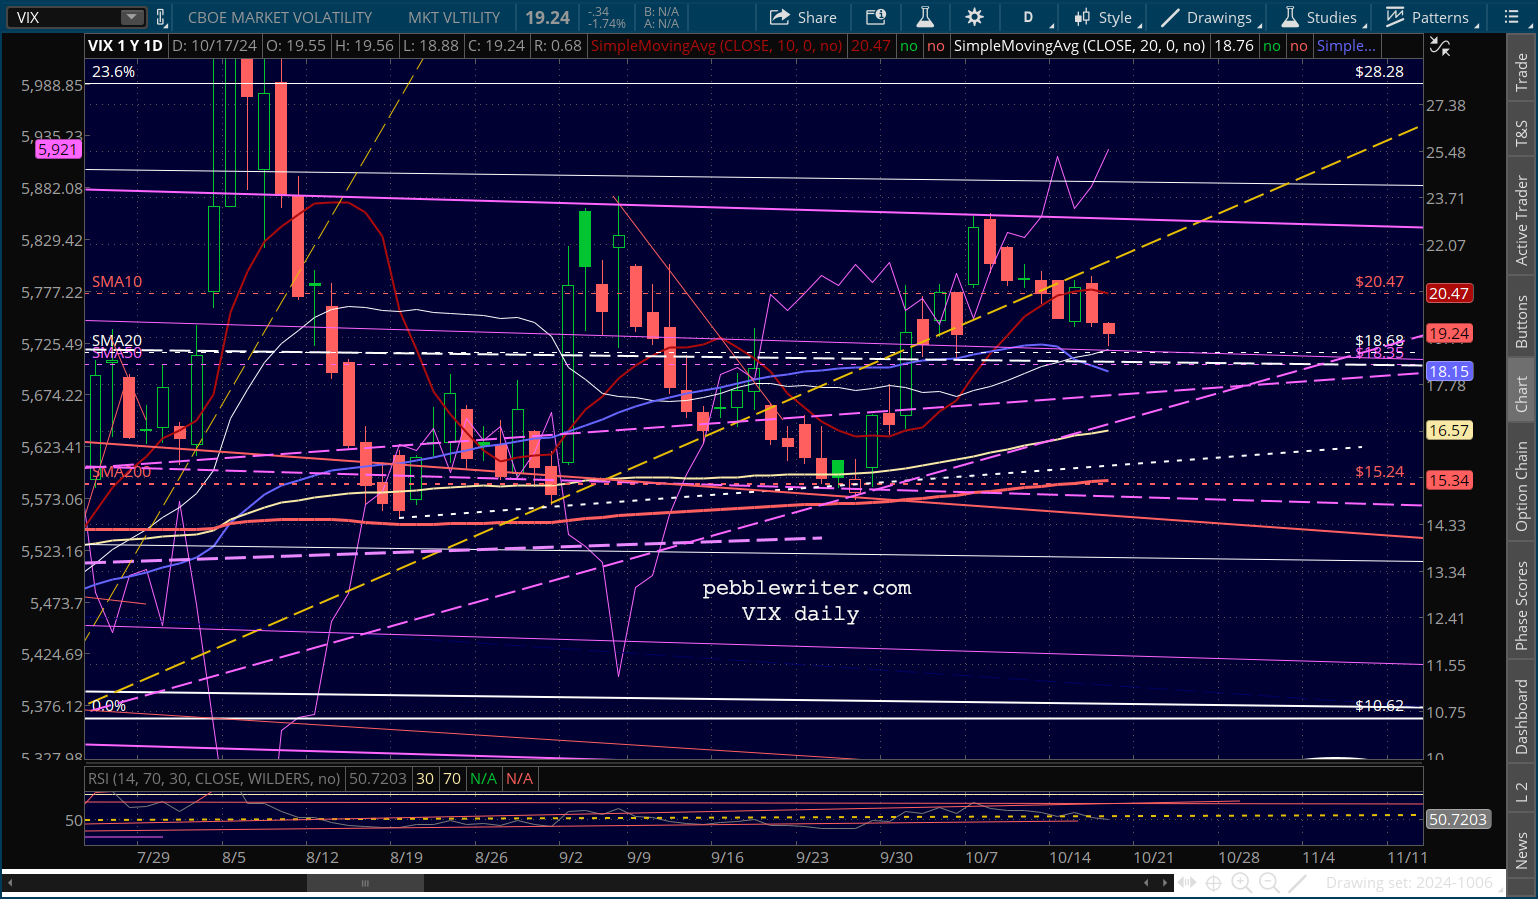Click the pebblewriter.com chart text note
The width and height of the screenshot is (1538, 899).
[806, 588]
